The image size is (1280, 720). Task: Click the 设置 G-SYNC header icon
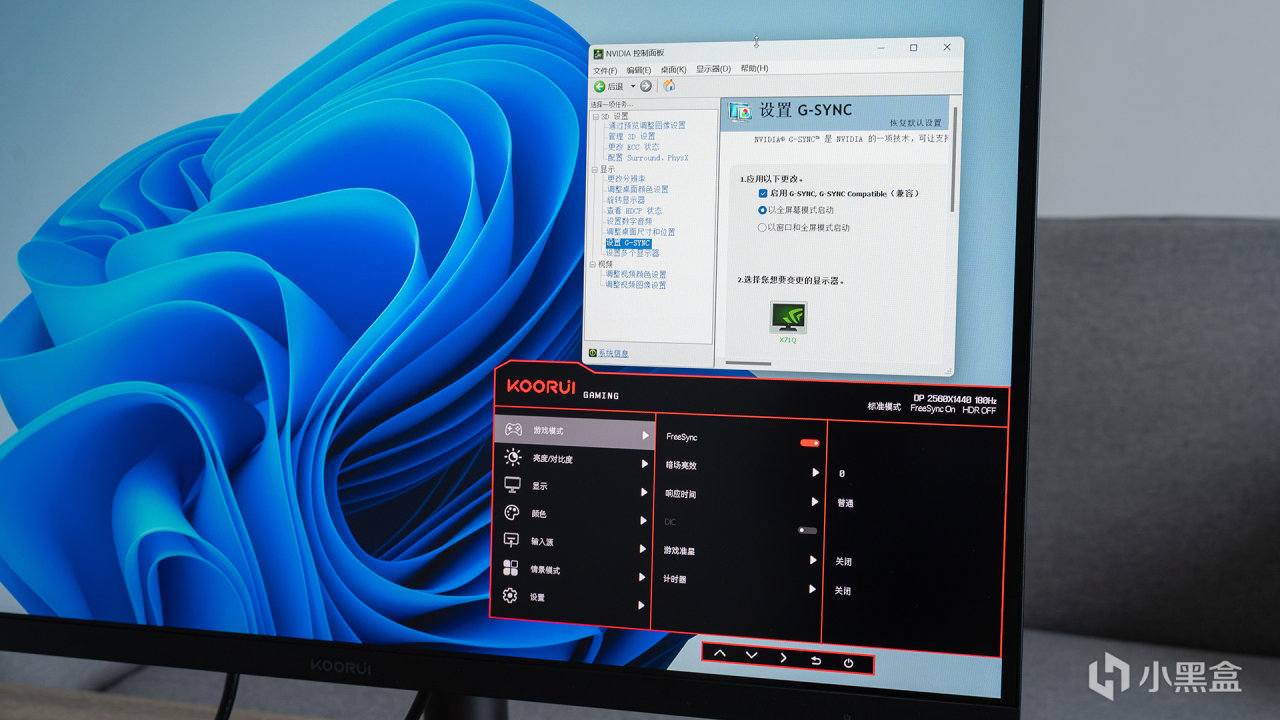click(741, 111)
